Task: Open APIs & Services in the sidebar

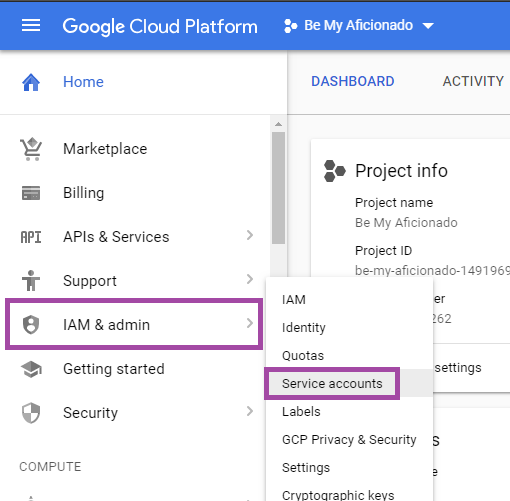Action: (x=116, y=237)
